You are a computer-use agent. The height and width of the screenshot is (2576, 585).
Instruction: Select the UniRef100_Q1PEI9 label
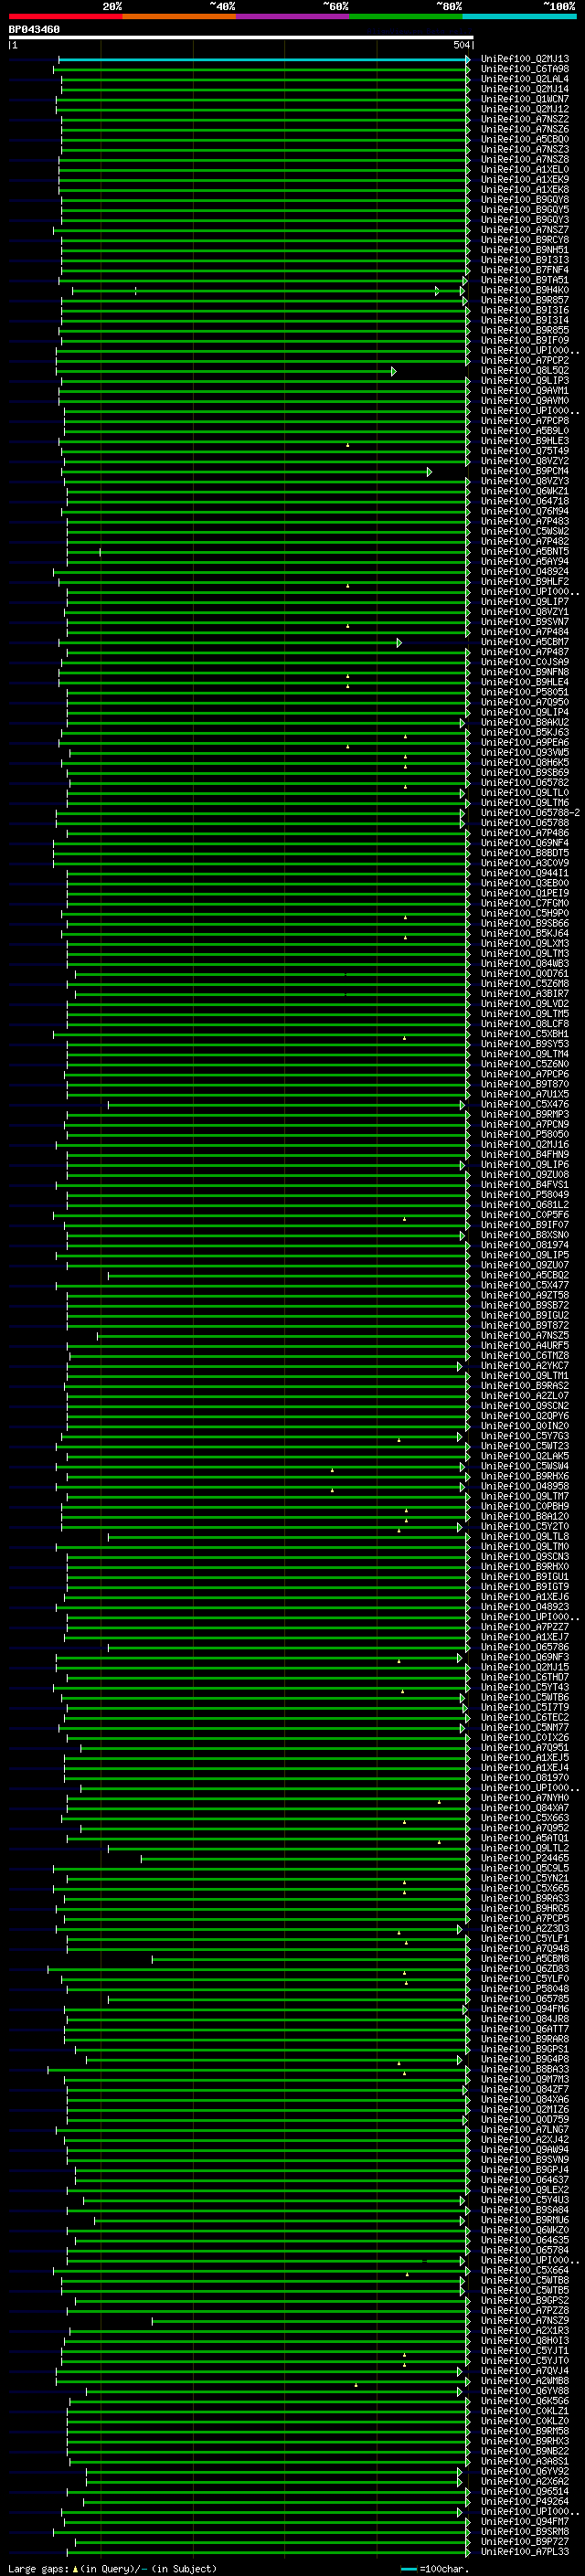coord(525,893)
